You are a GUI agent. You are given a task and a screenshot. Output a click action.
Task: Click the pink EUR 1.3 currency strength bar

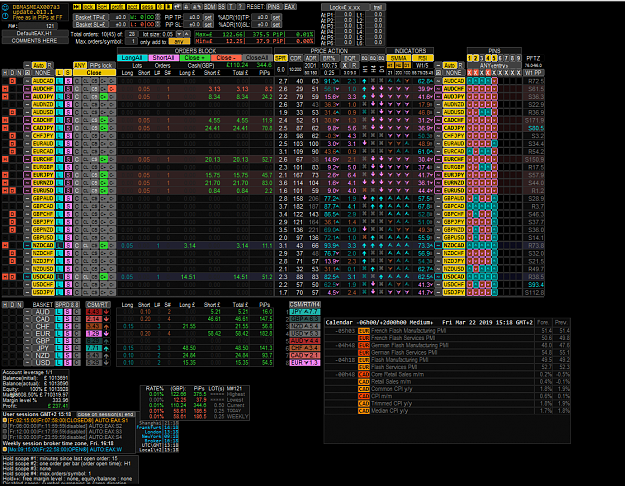(x=305, y=363)
